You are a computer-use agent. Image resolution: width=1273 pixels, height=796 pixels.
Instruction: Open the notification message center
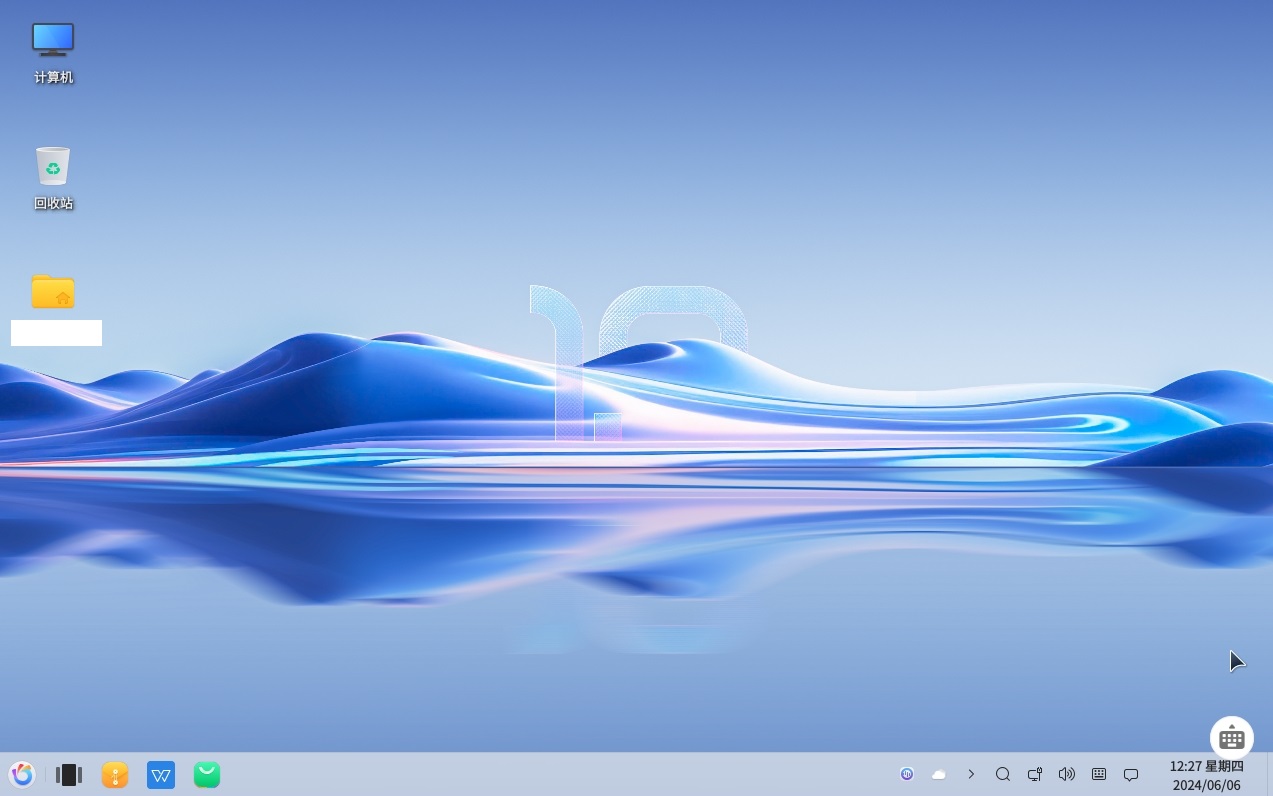pos(1131,774)
